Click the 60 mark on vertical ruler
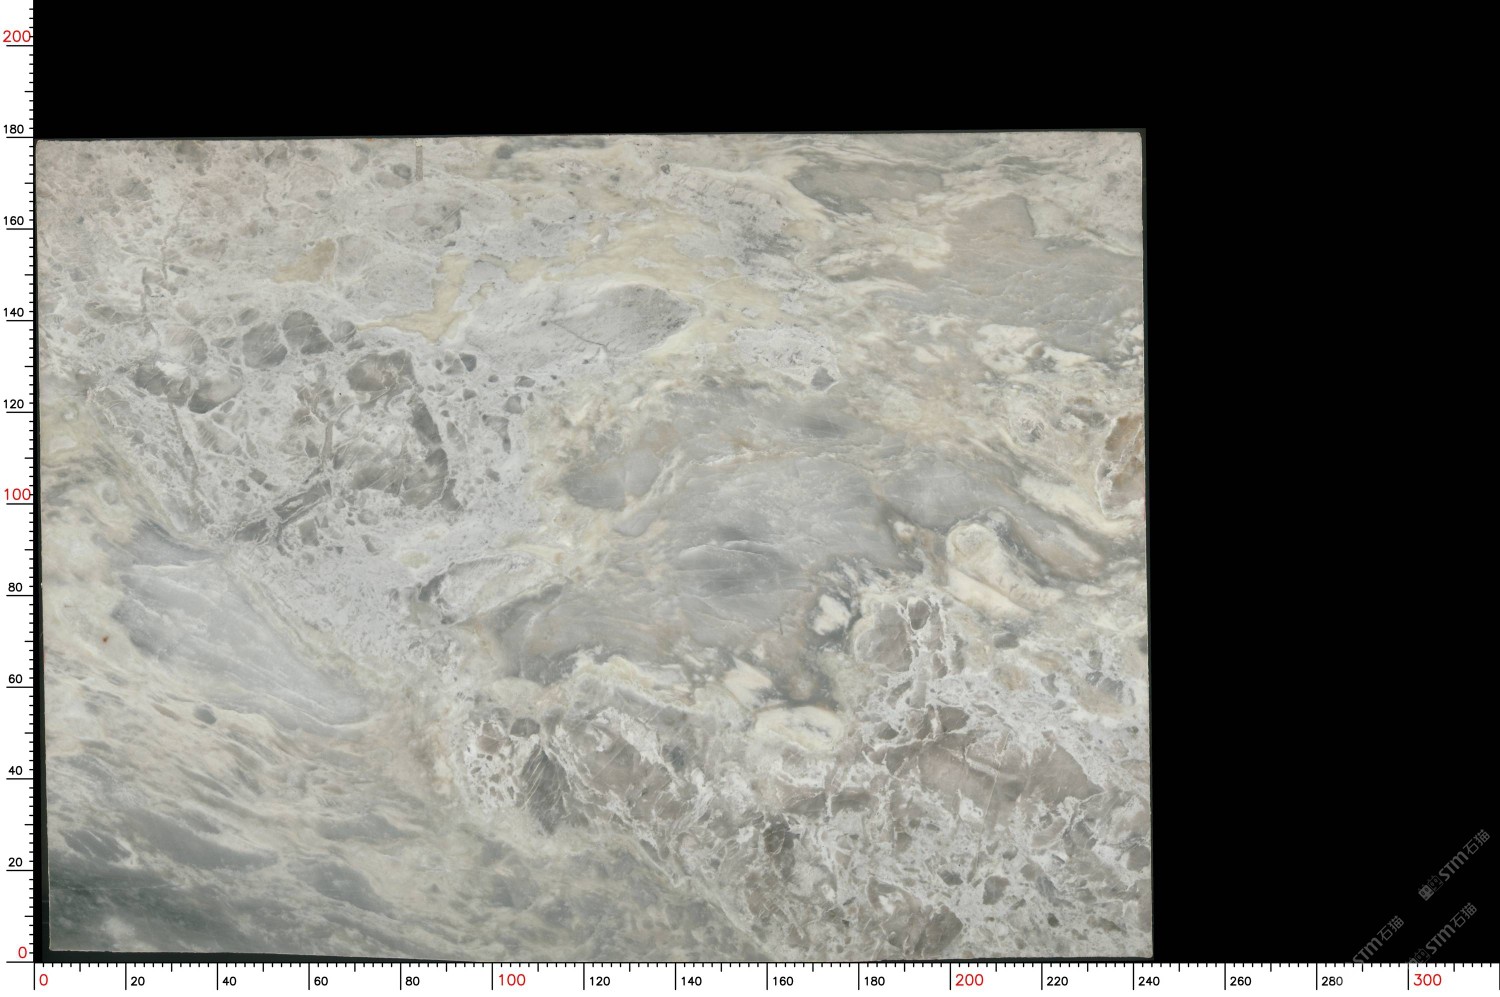 tap(15, 679)
